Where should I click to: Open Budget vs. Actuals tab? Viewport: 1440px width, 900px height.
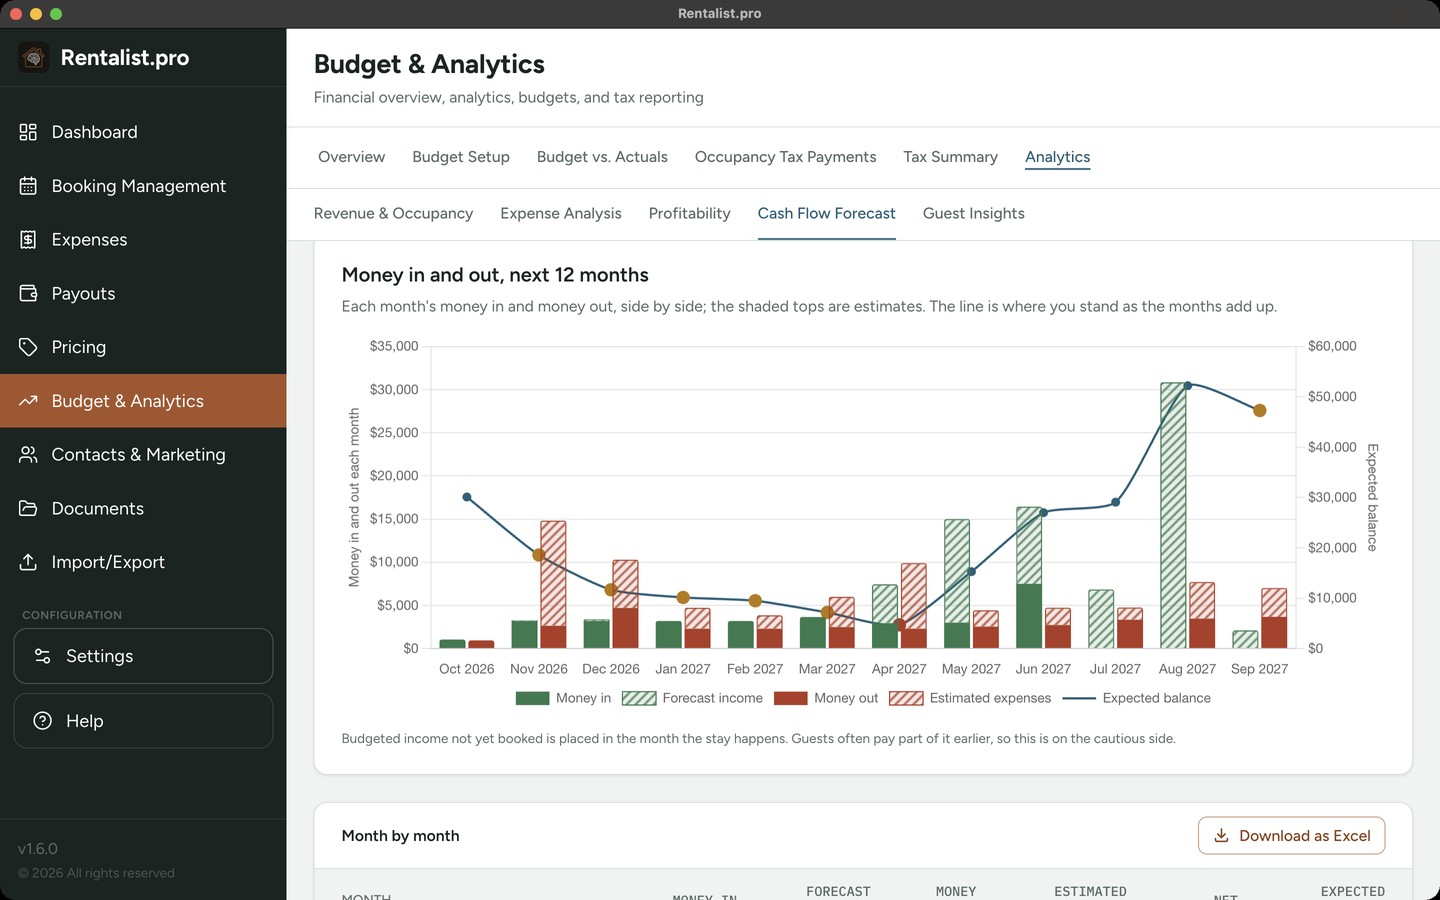(602, 157)
